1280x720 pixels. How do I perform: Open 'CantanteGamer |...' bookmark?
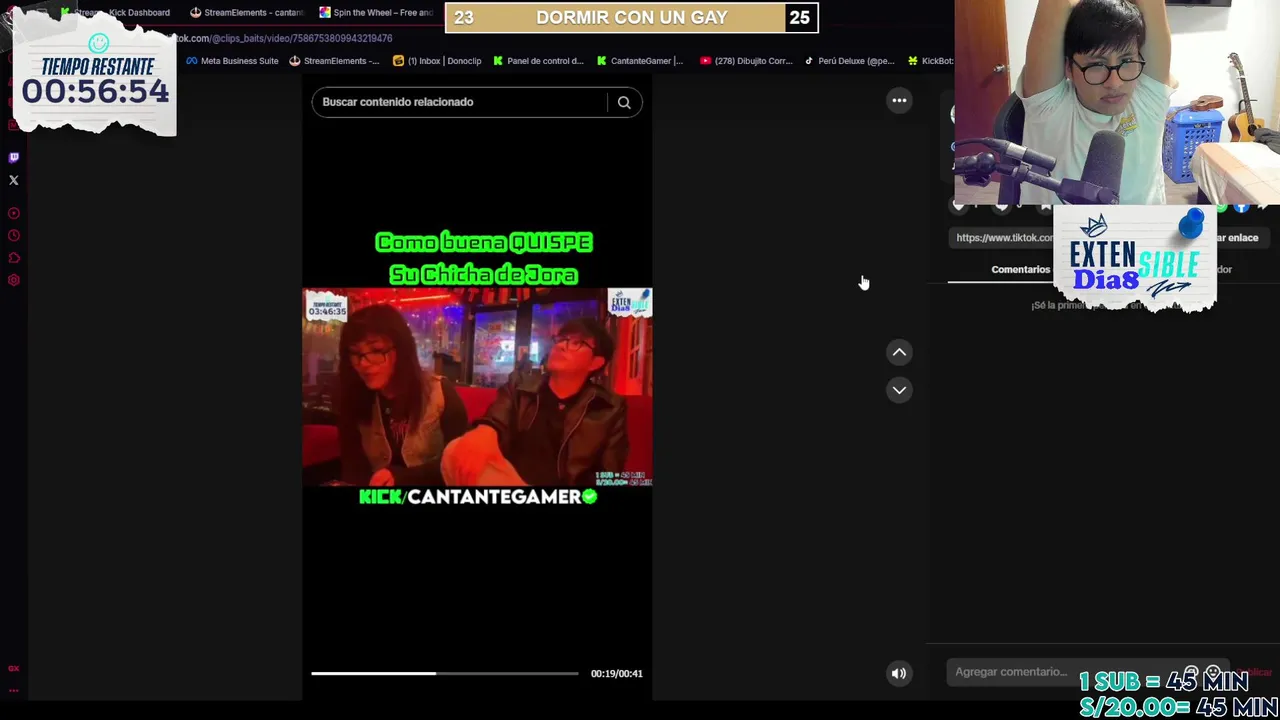tap(640, 61)
